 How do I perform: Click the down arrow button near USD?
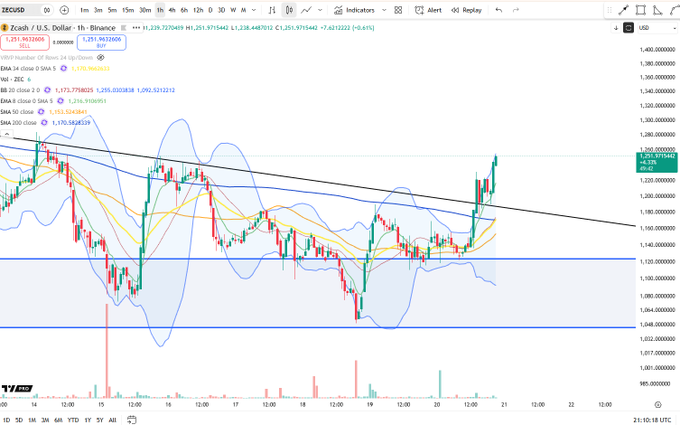[x=615, y=28]
